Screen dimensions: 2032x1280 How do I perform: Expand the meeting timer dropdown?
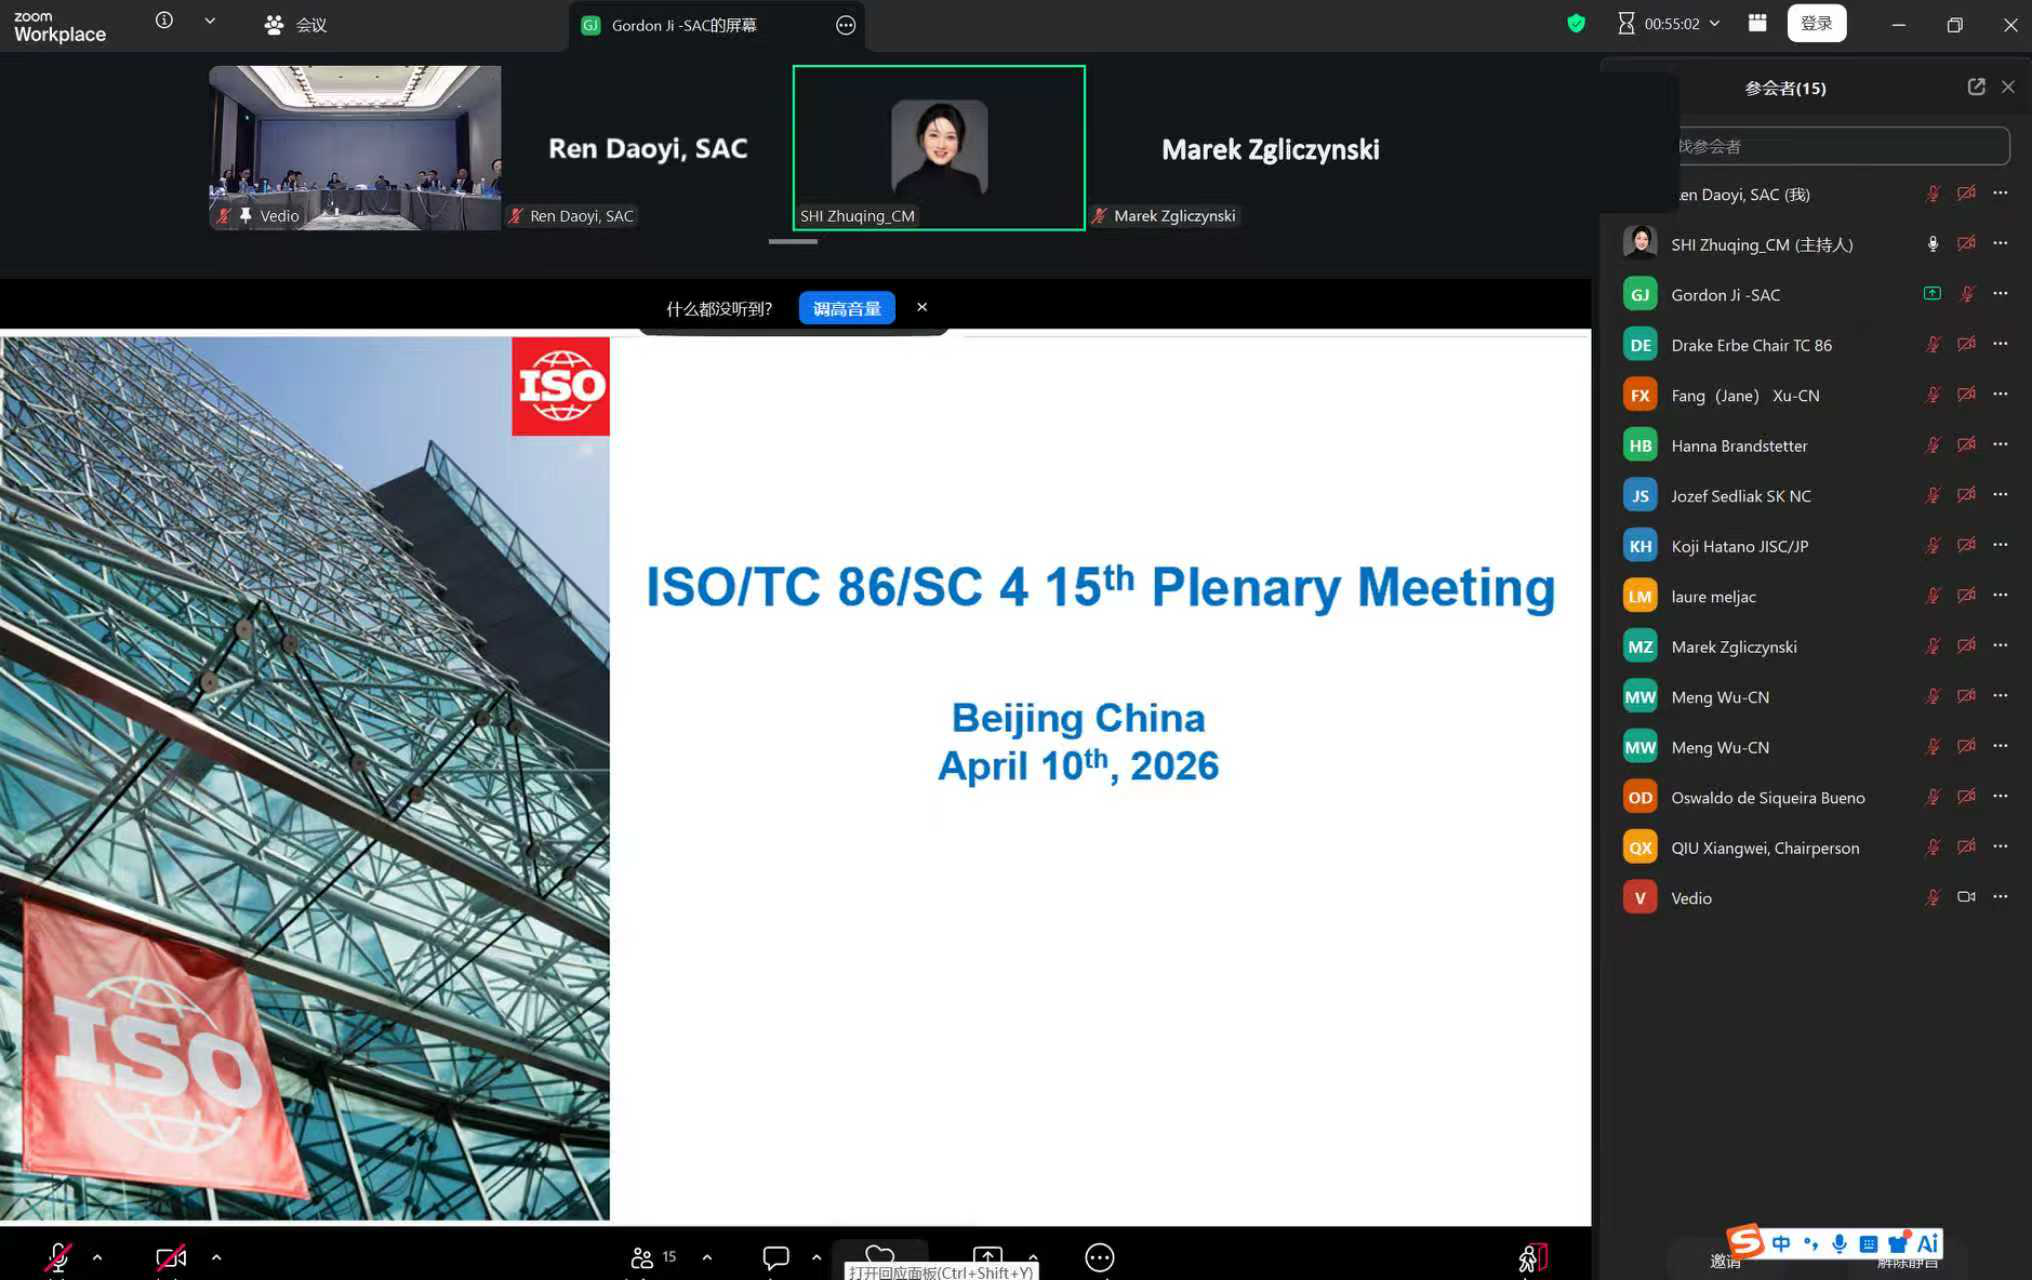(x=1715, y=23)
